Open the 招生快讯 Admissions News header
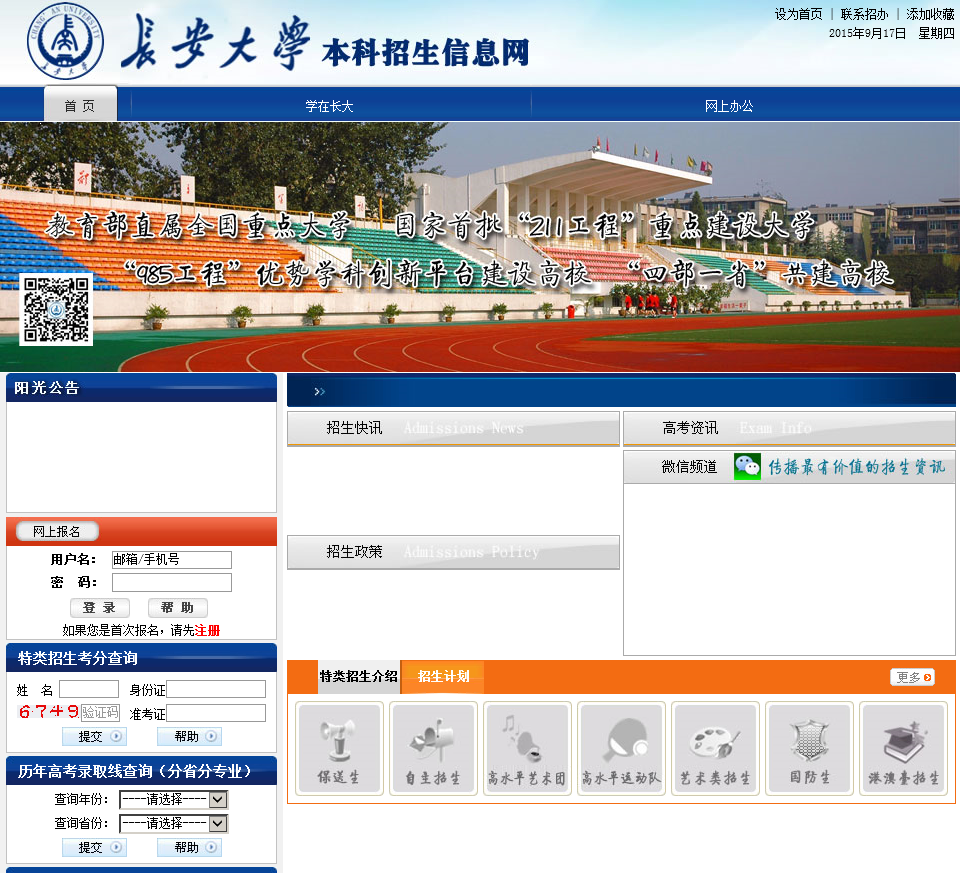Image resolution: width=960 pixels, height=873 pixels. [453, 428]
